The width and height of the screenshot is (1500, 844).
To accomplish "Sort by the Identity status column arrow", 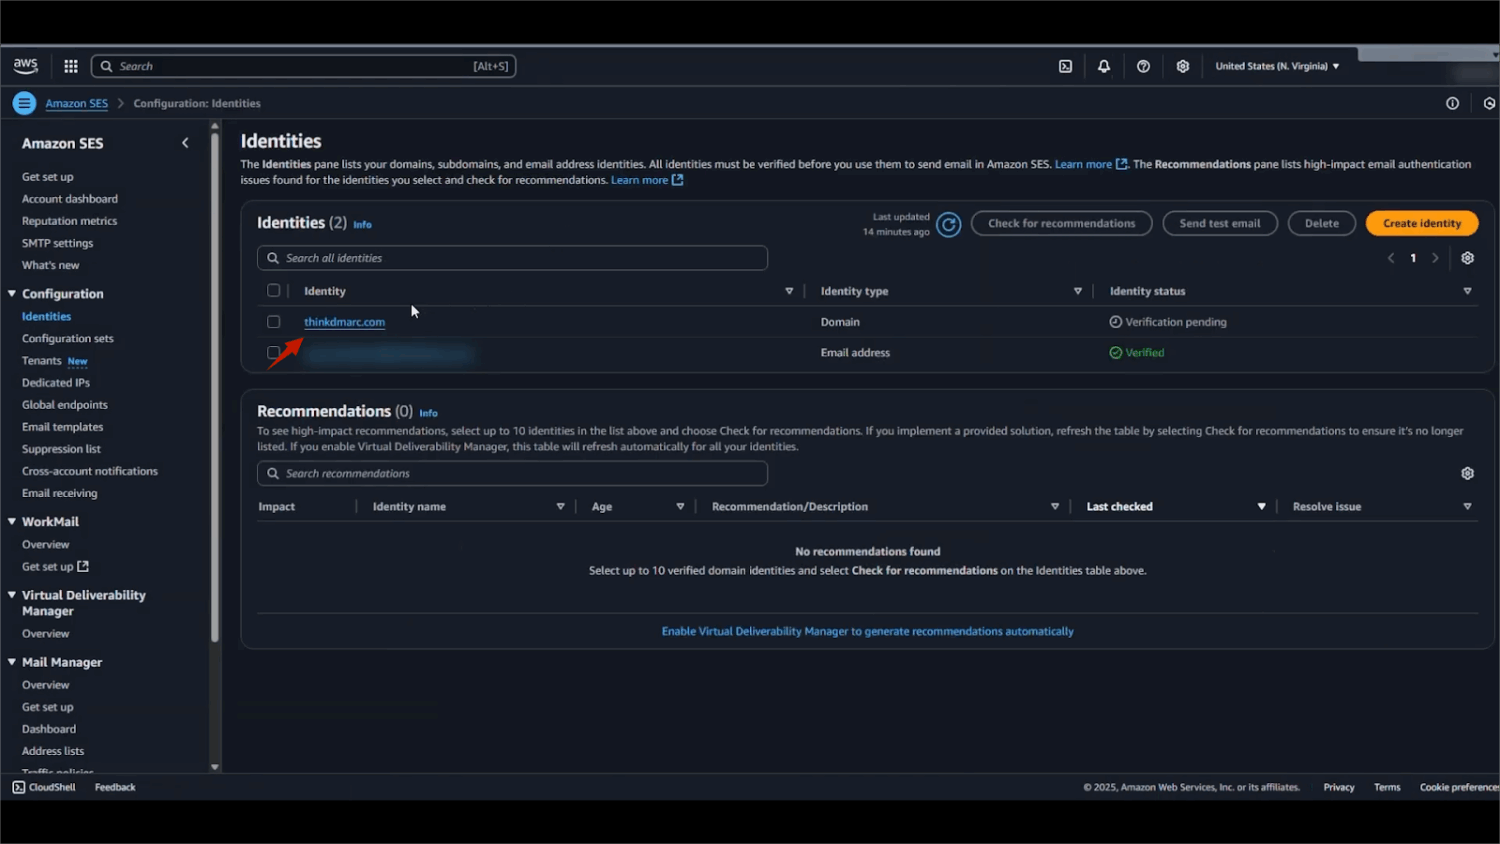I will [x=1467, y=291].
